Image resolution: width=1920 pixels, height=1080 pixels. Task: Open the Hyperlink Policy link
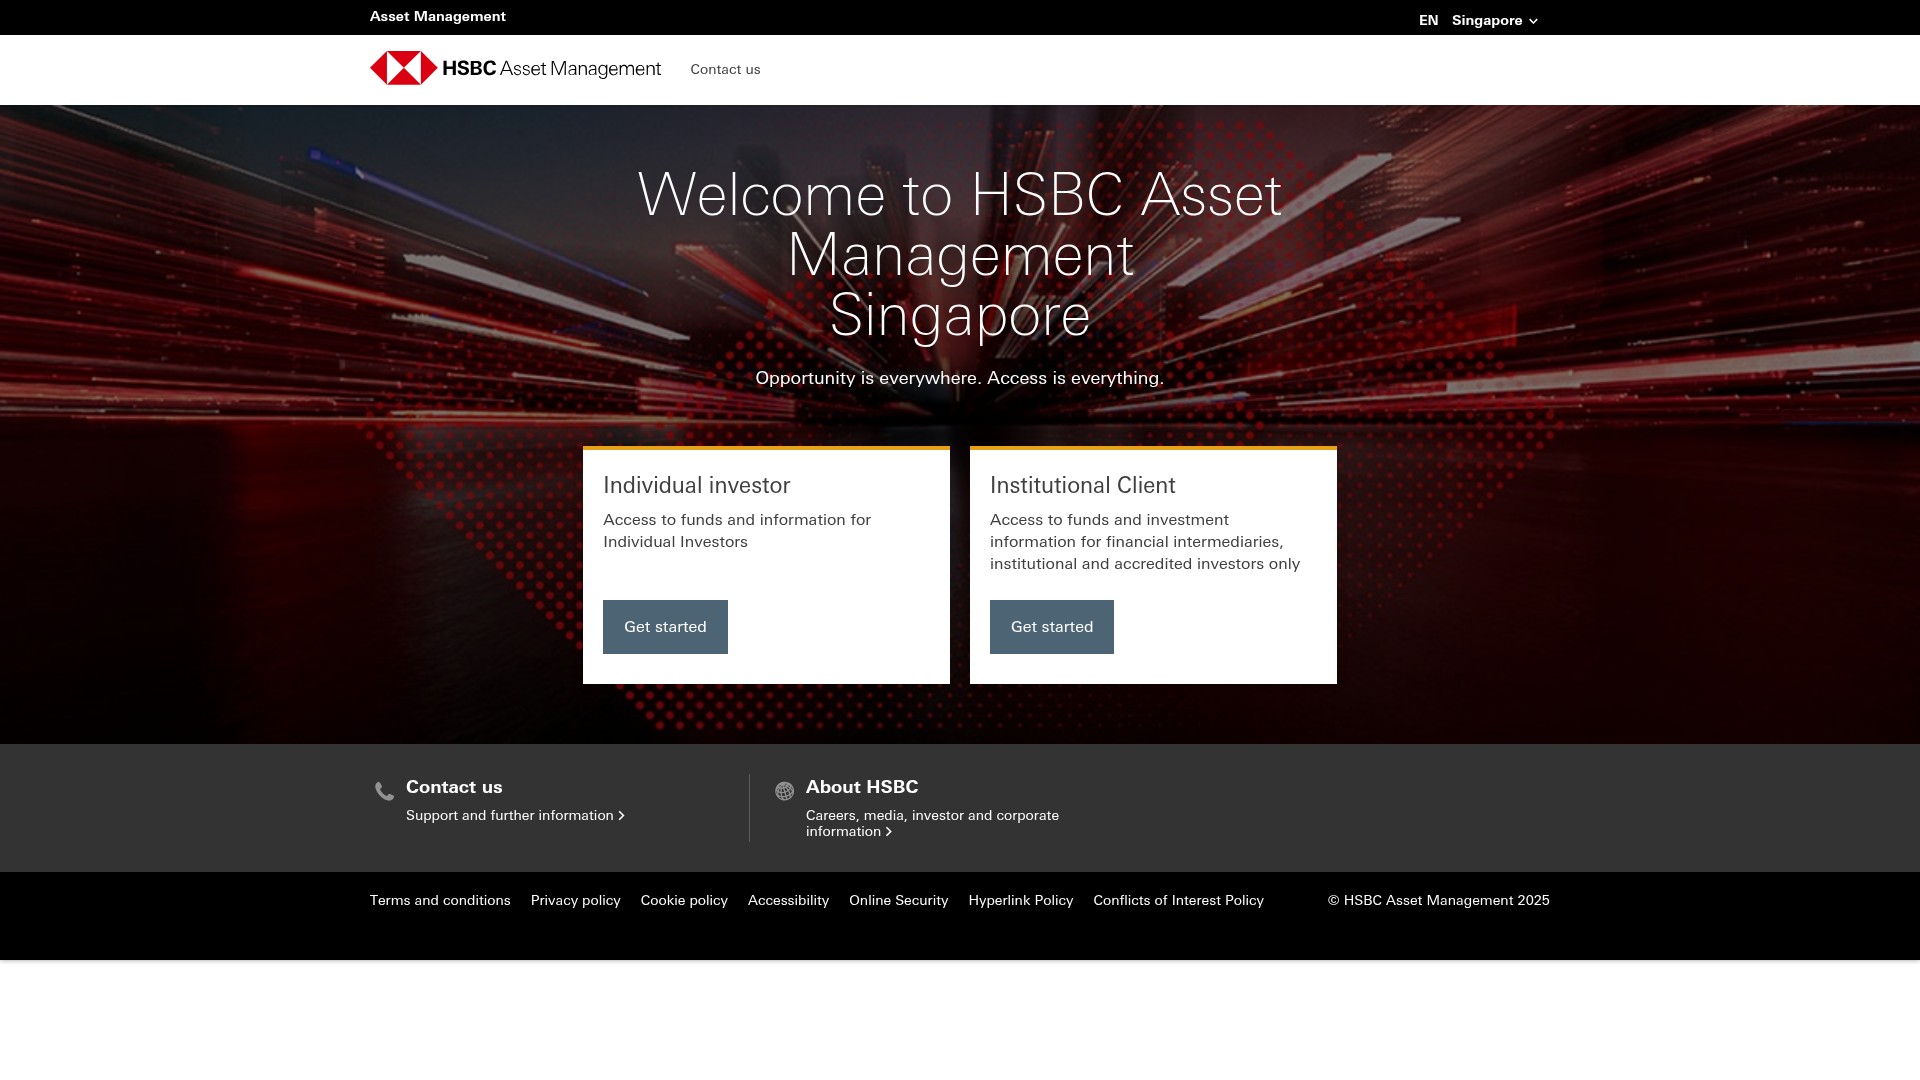tap(1021, 900)
